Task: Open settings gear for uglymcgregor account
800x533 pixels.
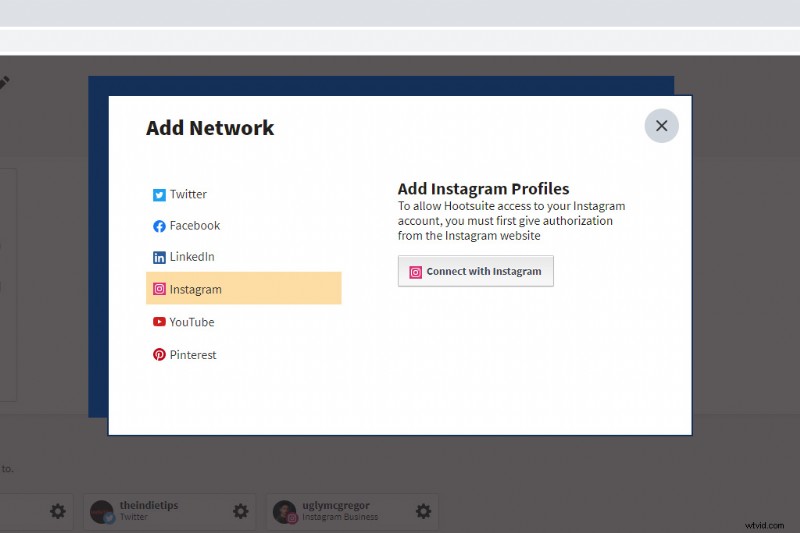Action: [x=423, y=511]
